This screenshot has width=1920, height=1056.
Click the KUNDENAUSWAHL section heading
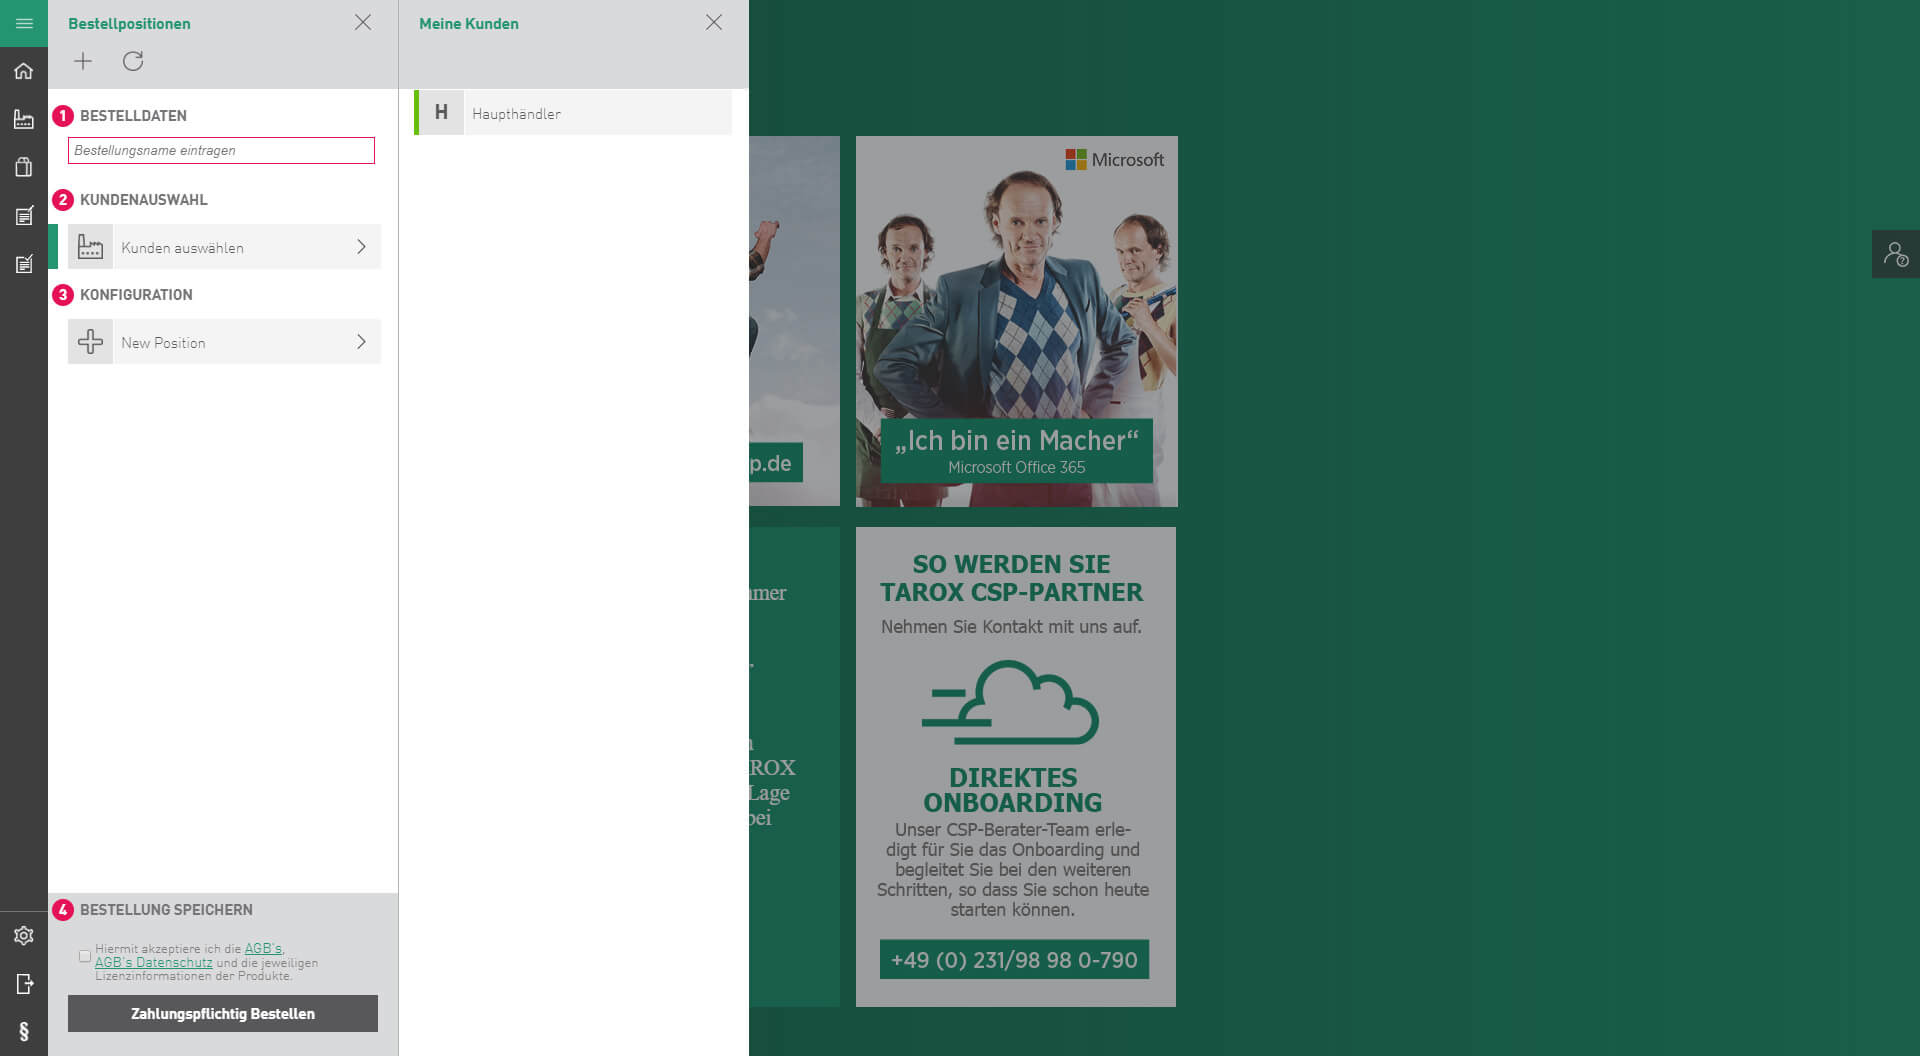pyautogui.click(x=144, y=199)
